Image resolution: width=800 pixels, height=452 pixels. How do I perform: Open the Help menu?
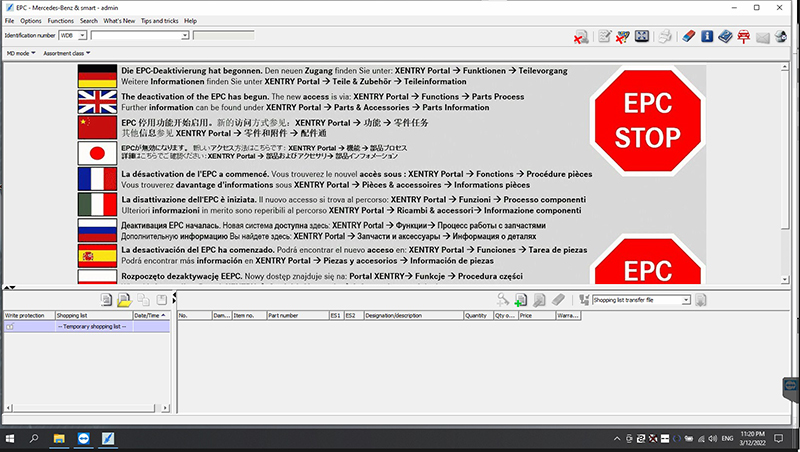click(190, 21)
